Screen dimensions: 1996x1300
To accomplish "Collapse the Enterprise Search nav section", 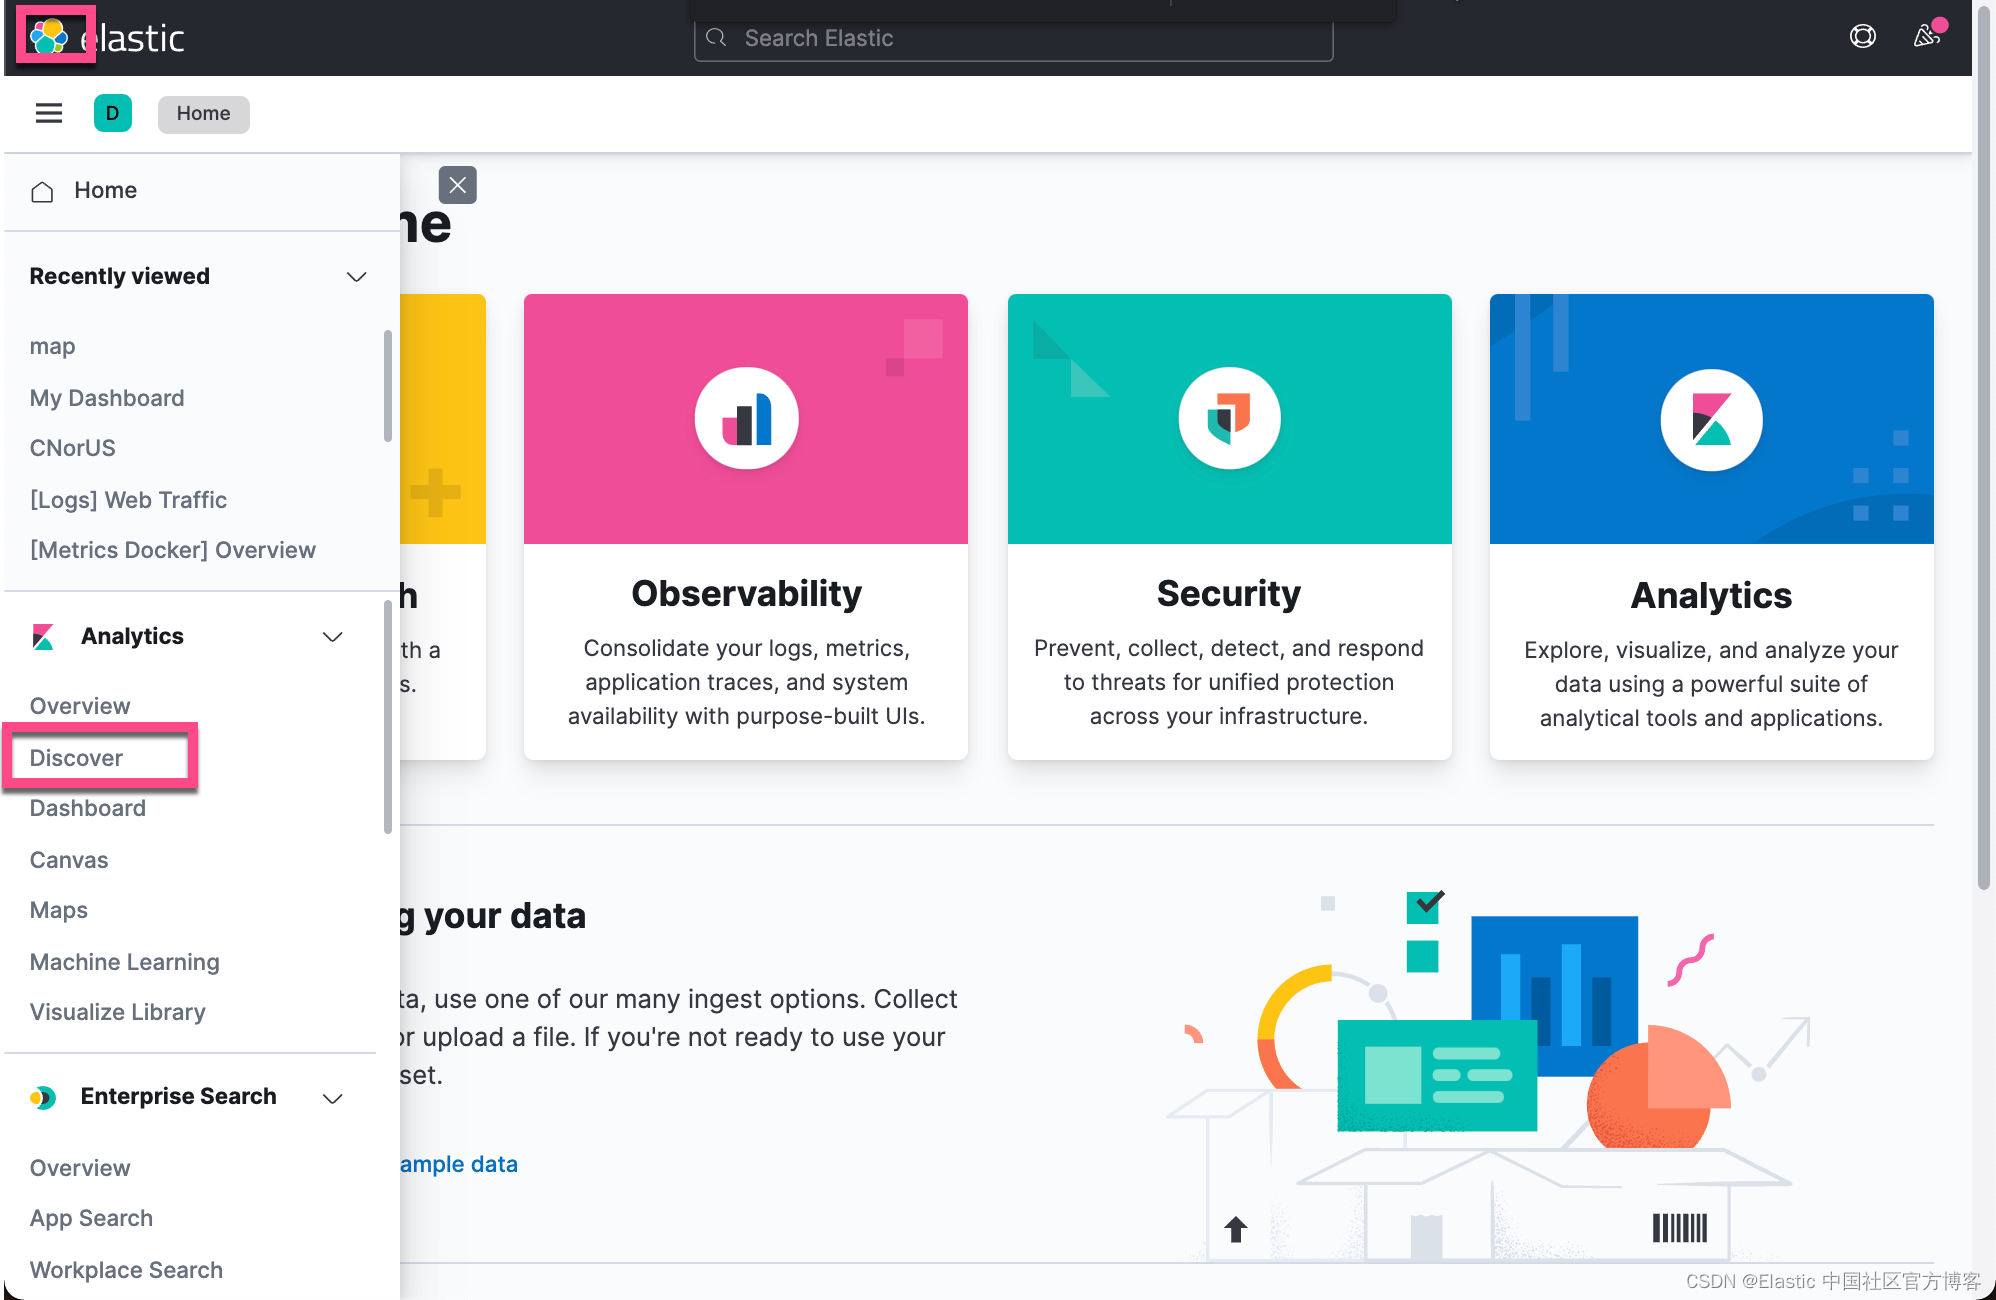I will (x=333, y=1098).
